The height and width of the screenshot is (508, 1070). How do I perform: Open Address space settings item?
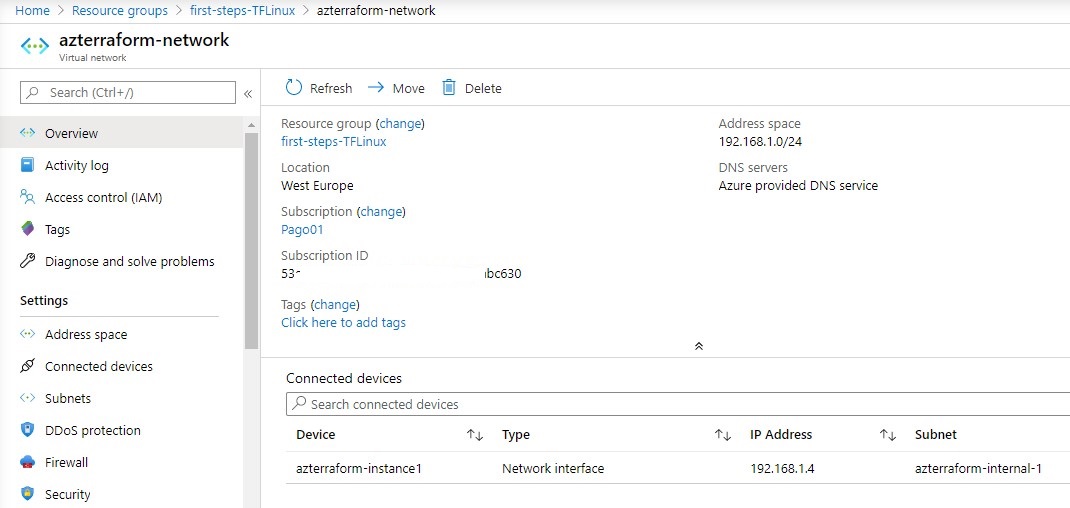click(x=86, y=335)
